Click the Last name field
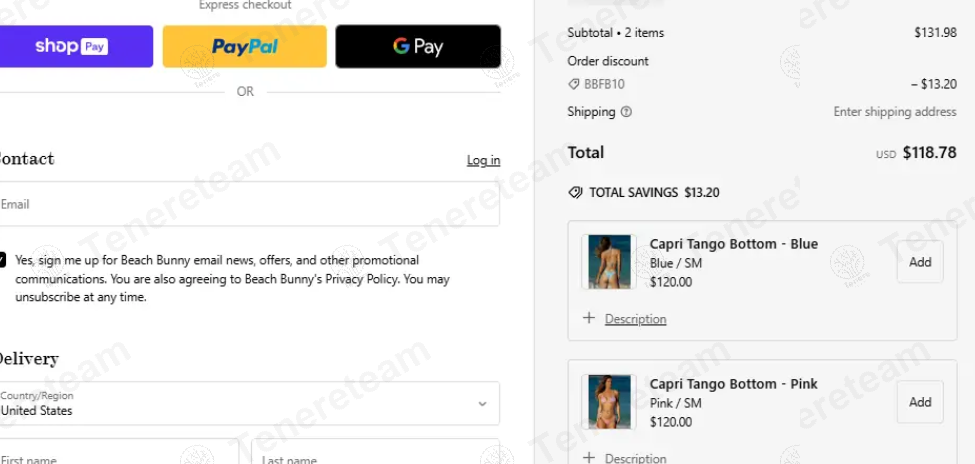The image size is (975, 464). pyautogui.click(x=376, y=452)
